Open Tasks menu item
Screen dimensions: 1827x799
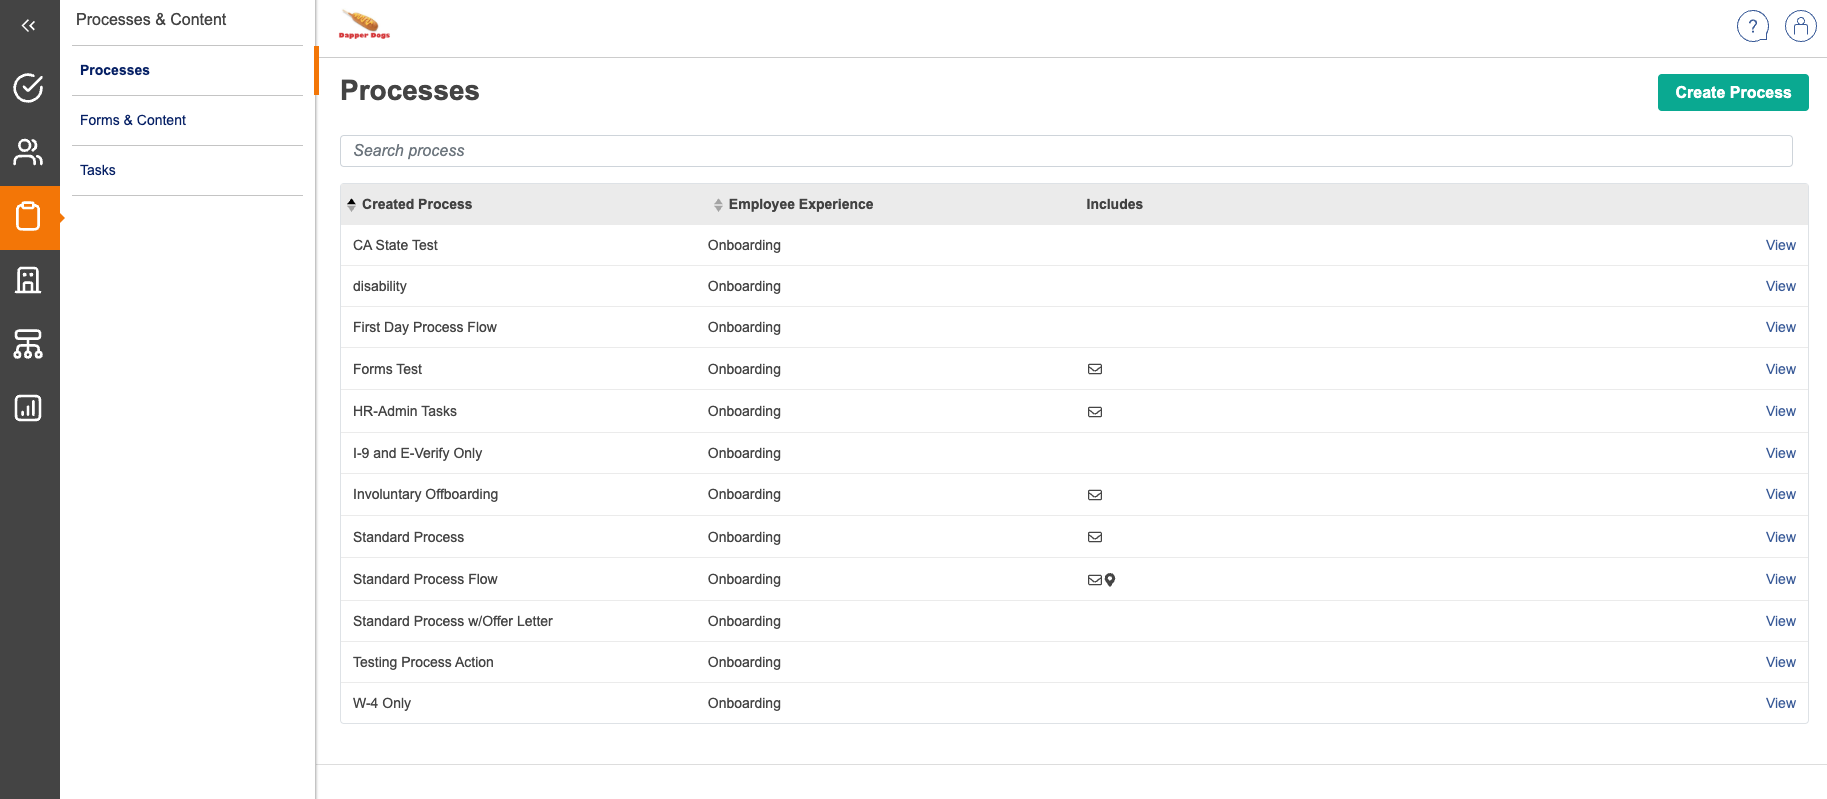[98, 170]
